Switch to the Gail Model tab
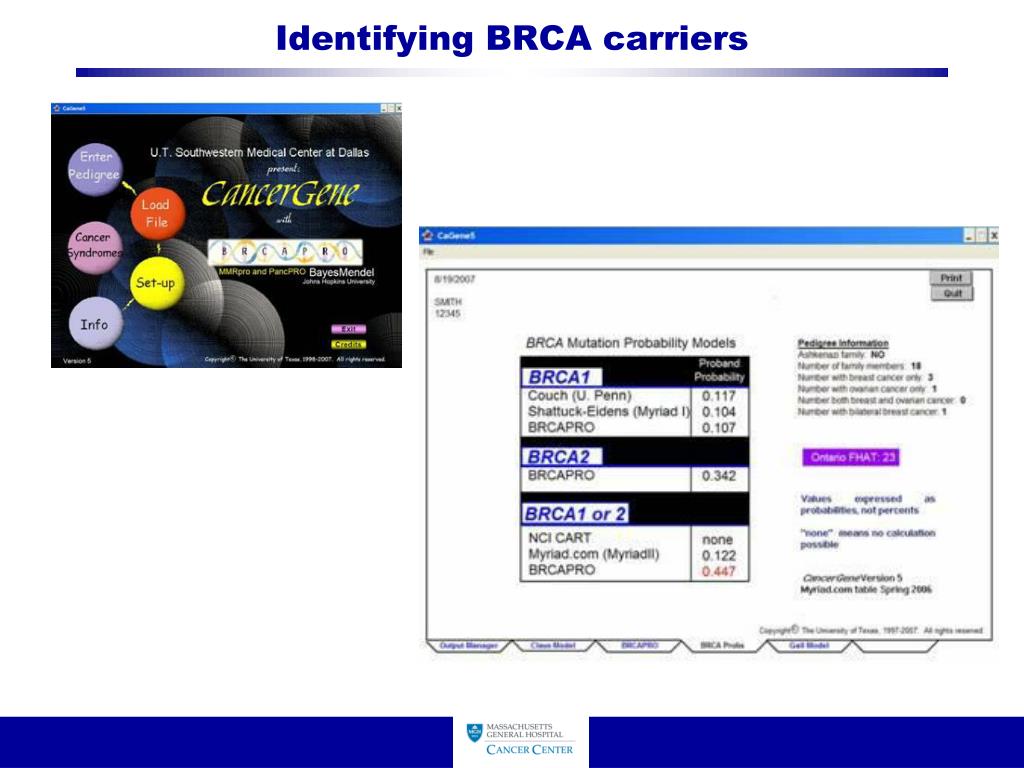The image size is (1024, 768). (x=808, y=645)
